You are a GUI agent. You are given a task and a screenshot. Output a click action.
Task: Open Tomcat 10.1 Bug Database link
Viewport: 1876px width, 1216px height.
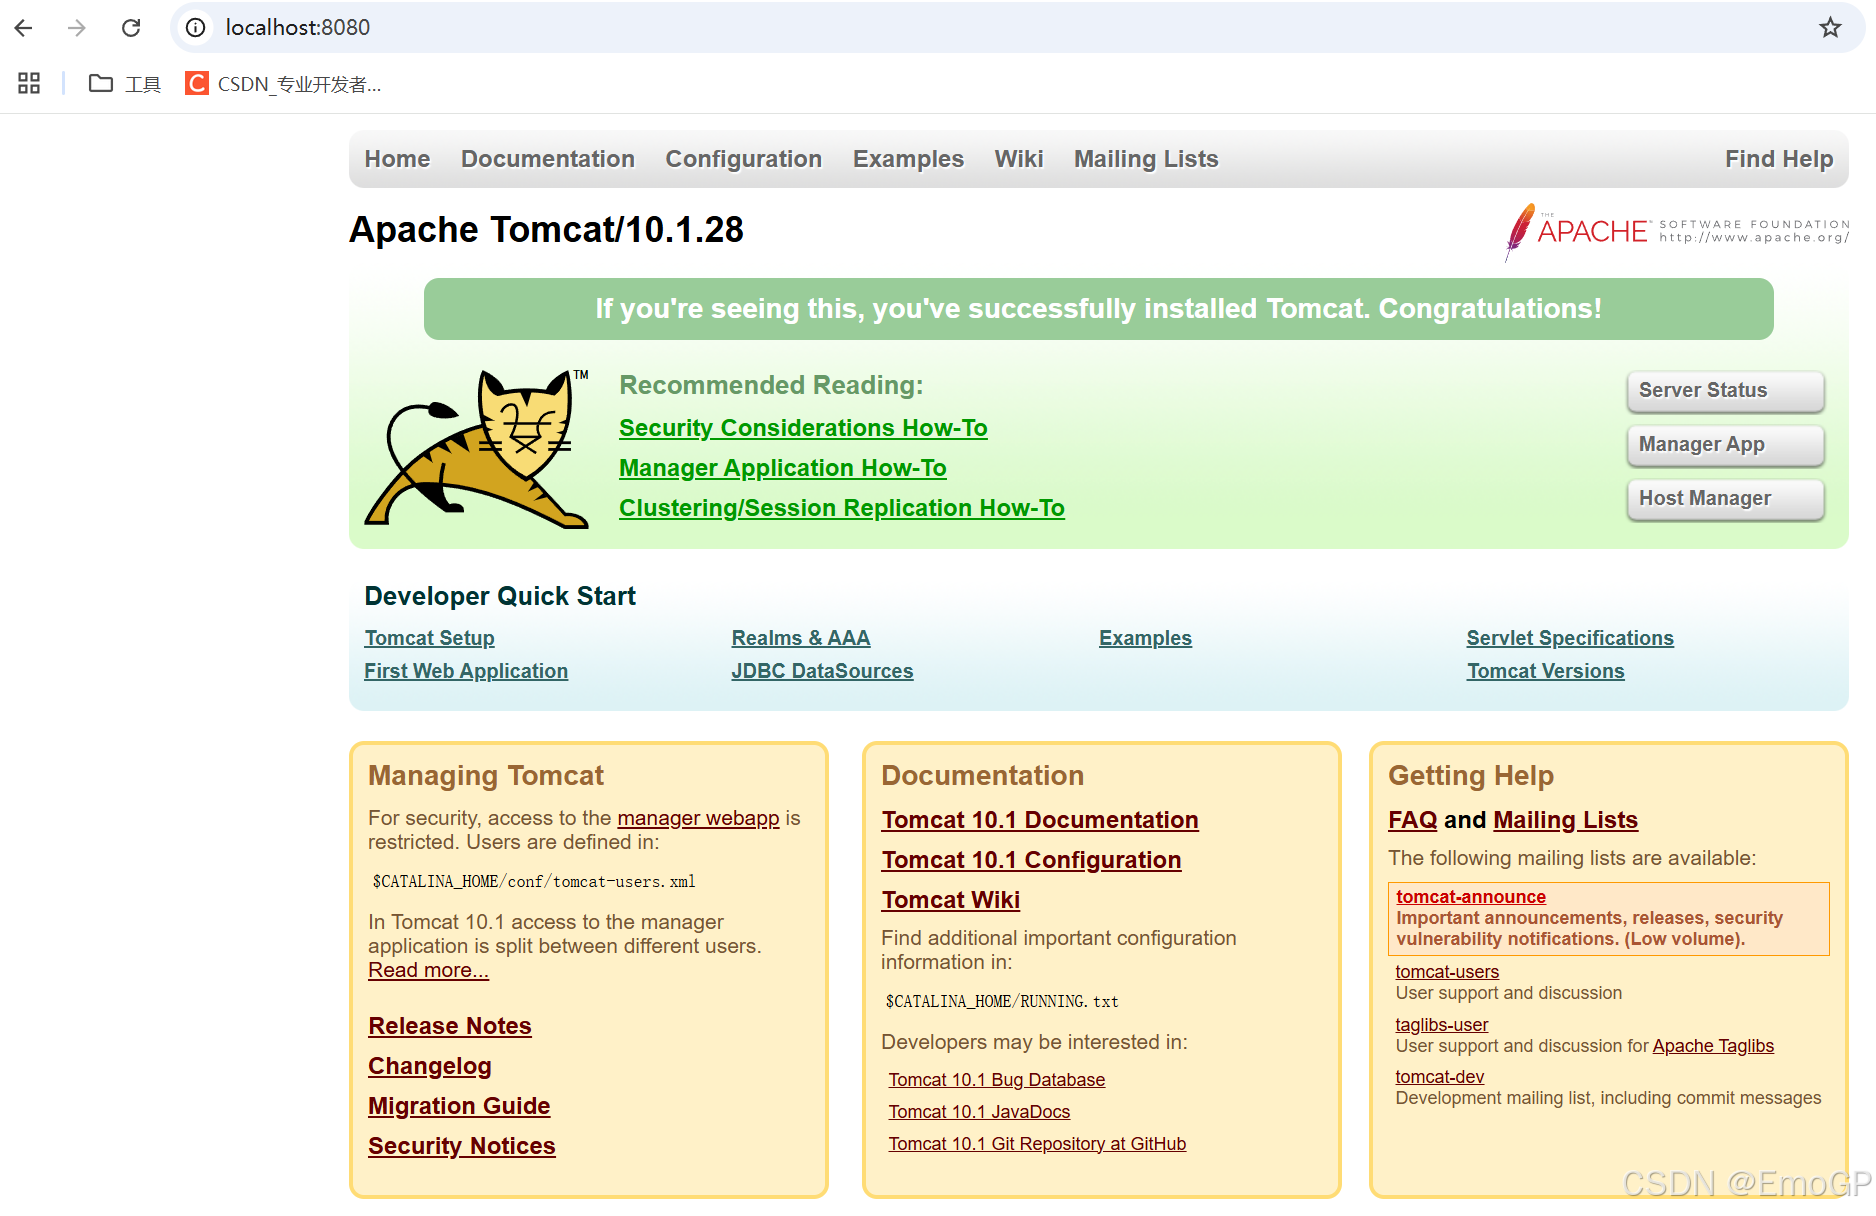(x=997, y=1080)
